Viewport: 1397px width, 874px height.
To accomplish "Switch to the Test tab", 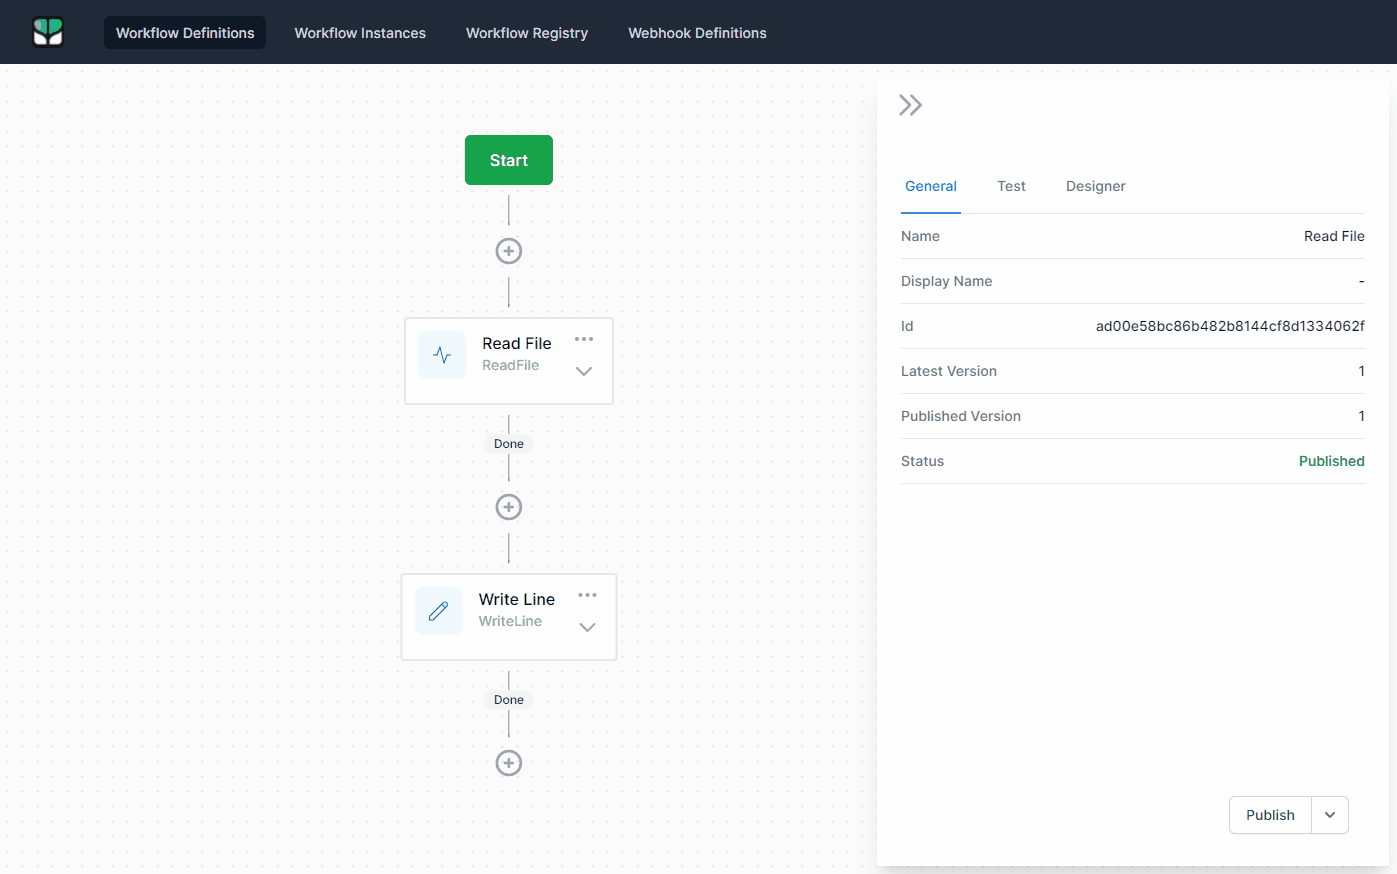I will click(1011, 186).
